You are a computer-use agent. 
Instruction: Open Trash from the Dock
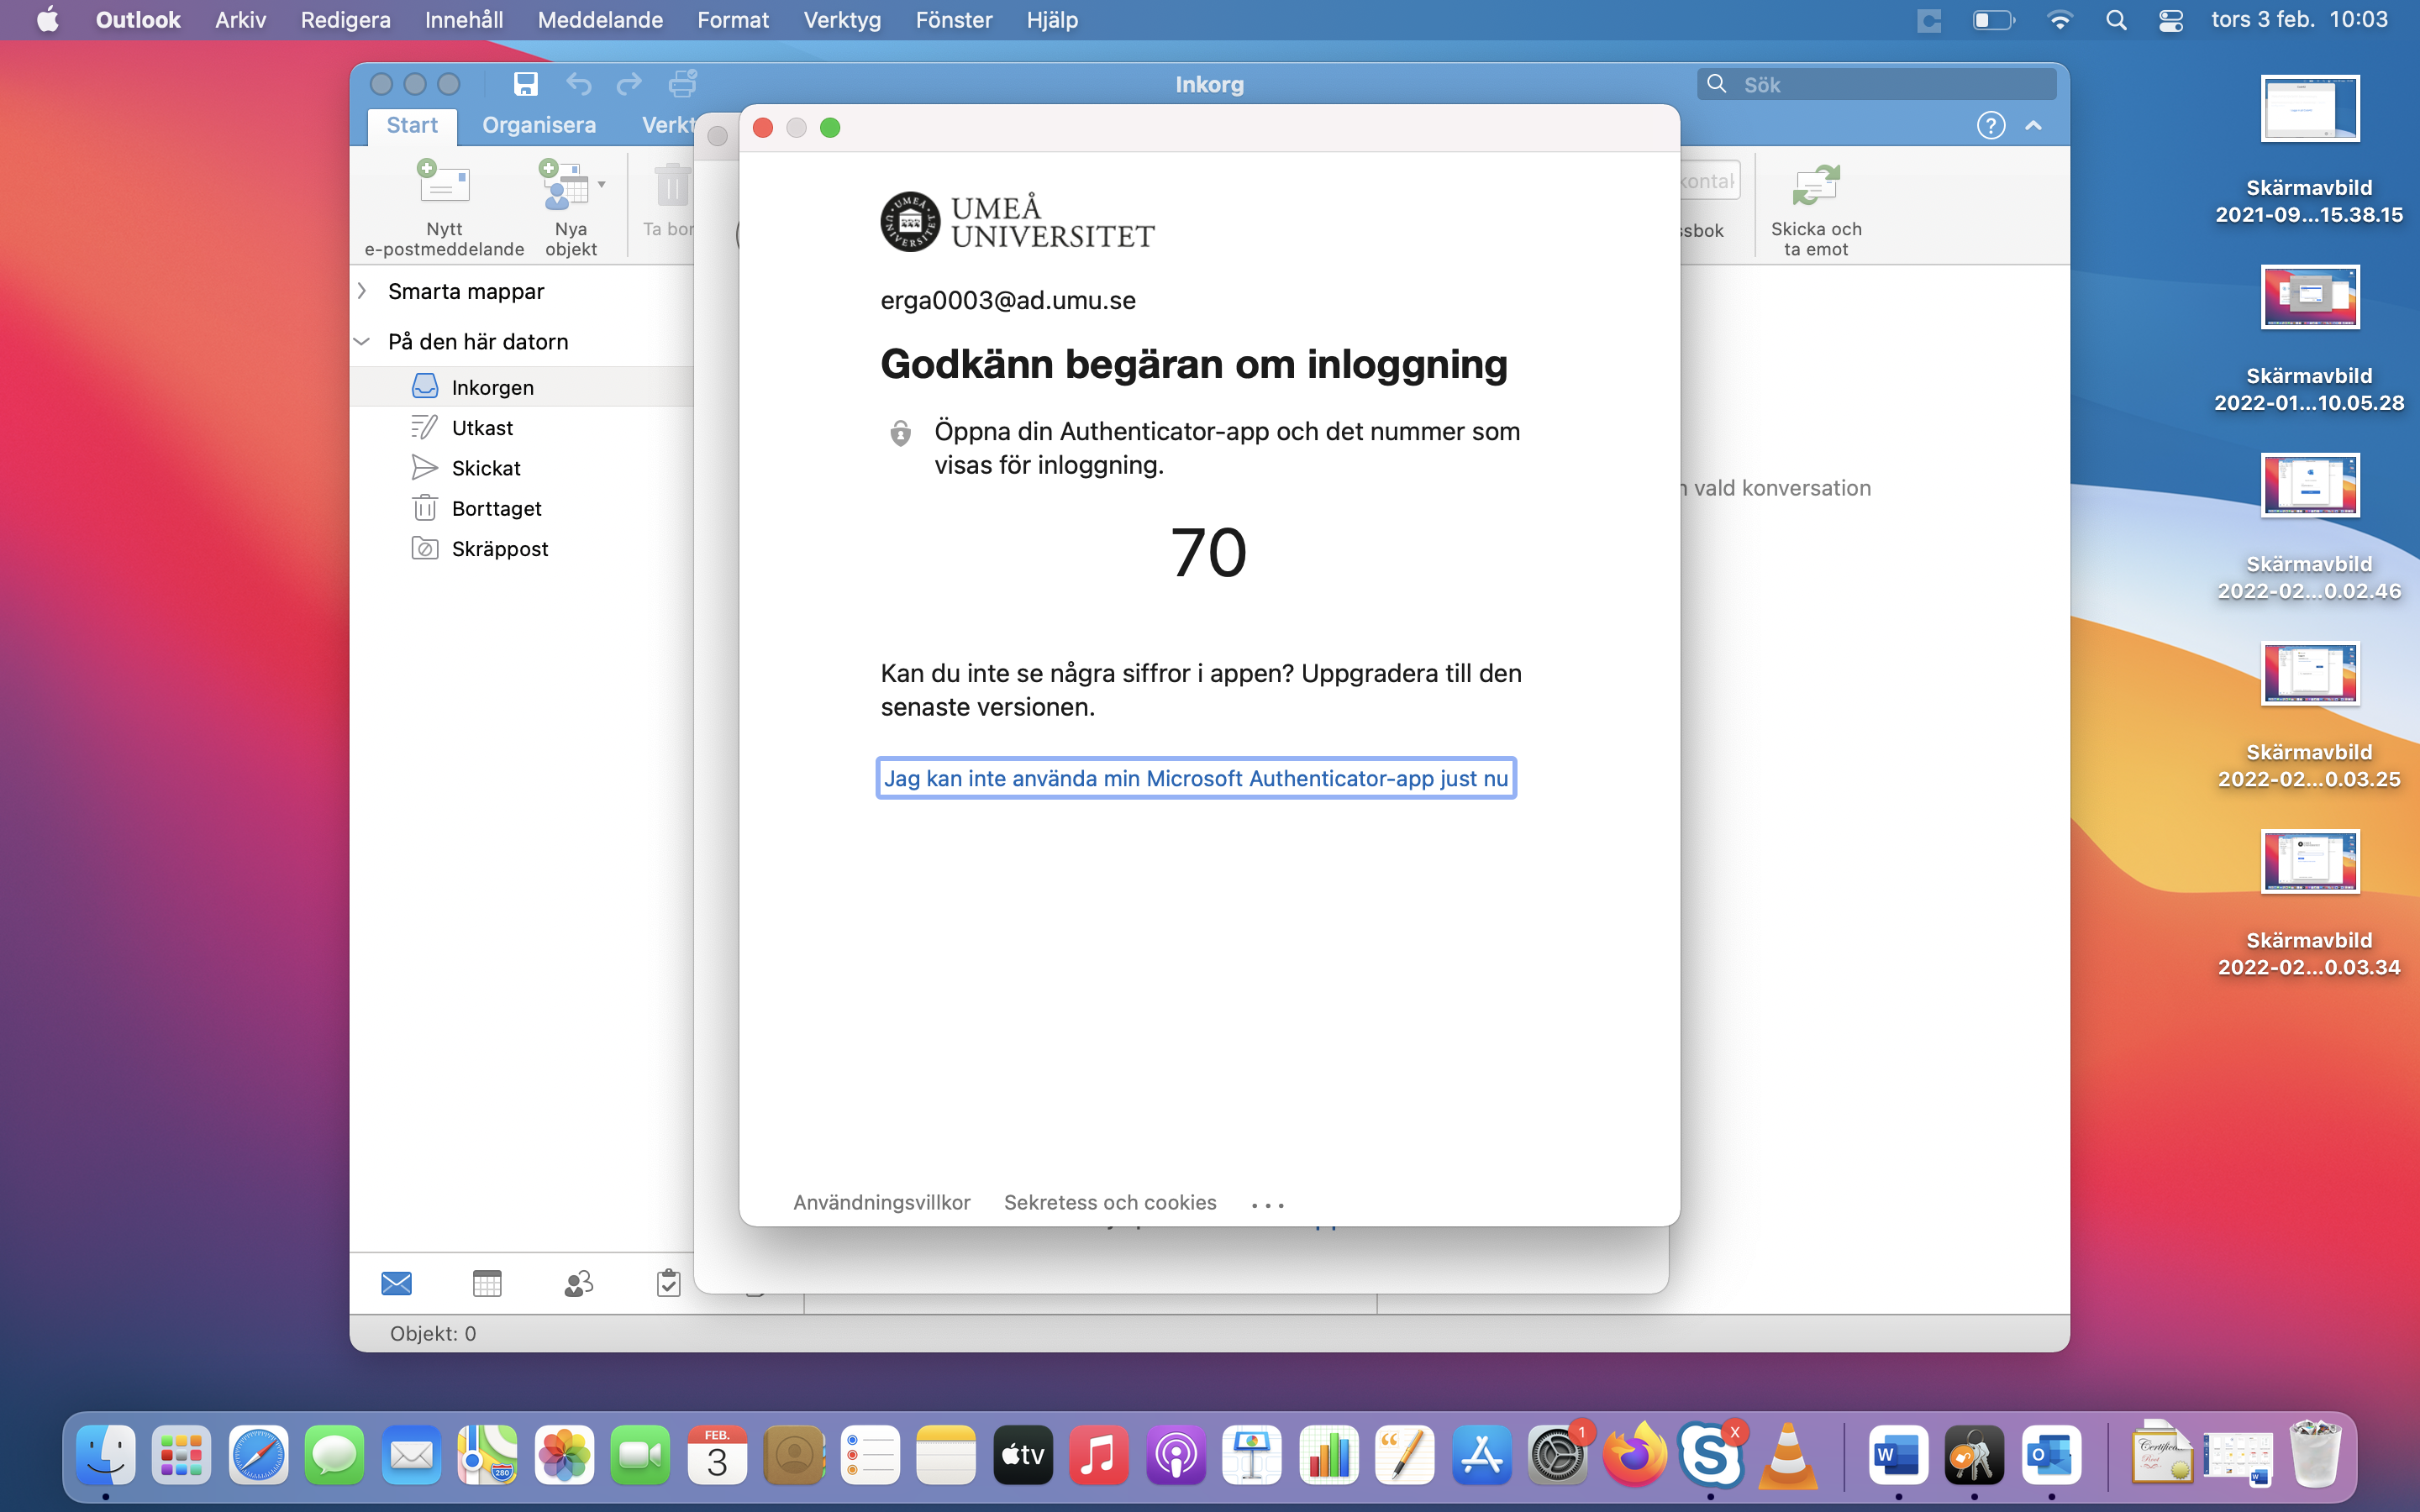click(x=2315, y=1455)
